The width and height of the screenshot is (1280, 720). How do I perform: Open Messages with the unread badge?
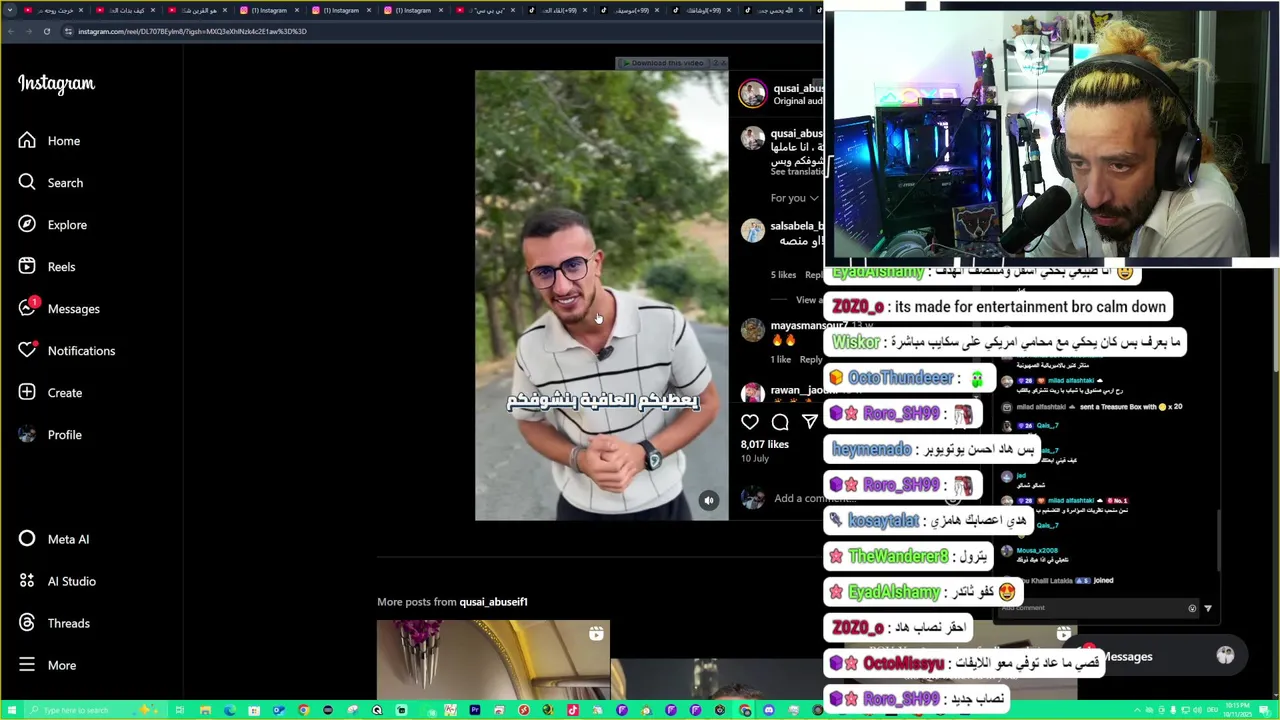pos(58,309)
